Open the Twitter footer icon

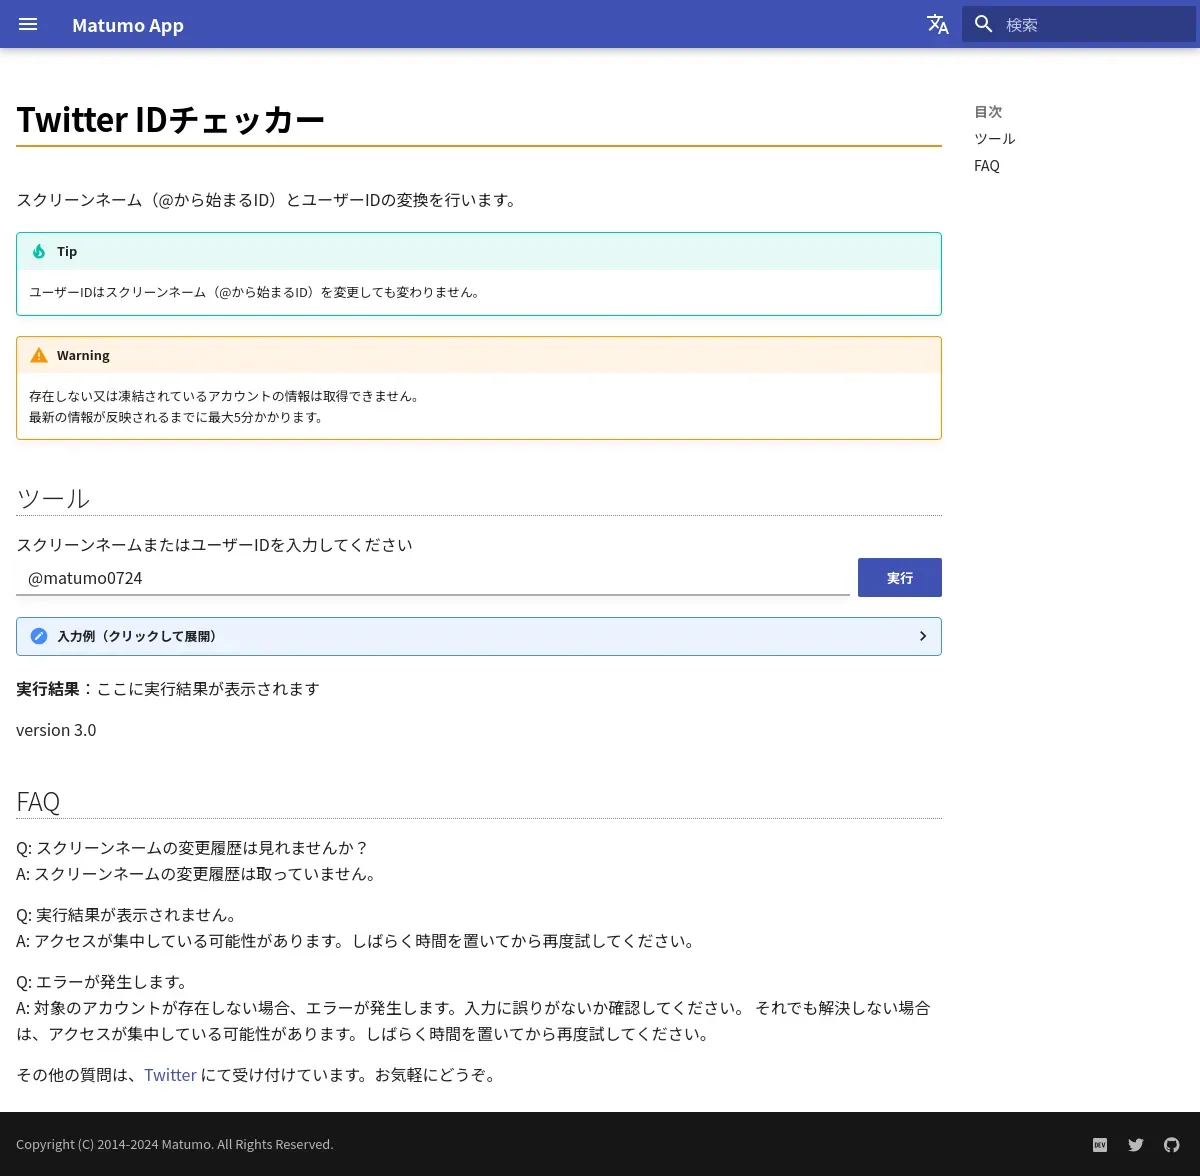tap(1136, 1145)
